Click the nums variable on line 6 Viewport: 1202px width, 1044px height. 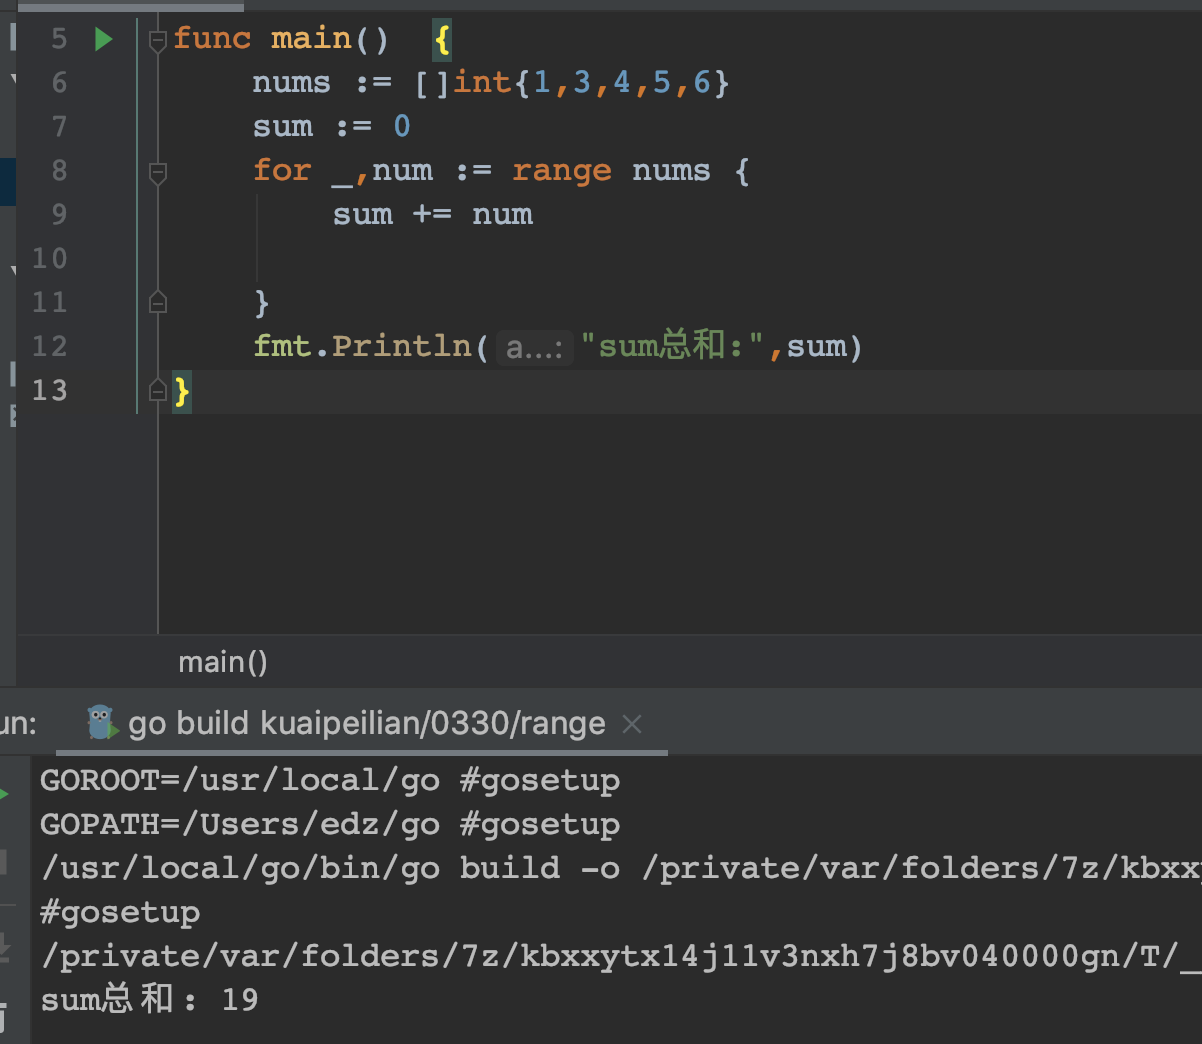[x=291, y=82]
